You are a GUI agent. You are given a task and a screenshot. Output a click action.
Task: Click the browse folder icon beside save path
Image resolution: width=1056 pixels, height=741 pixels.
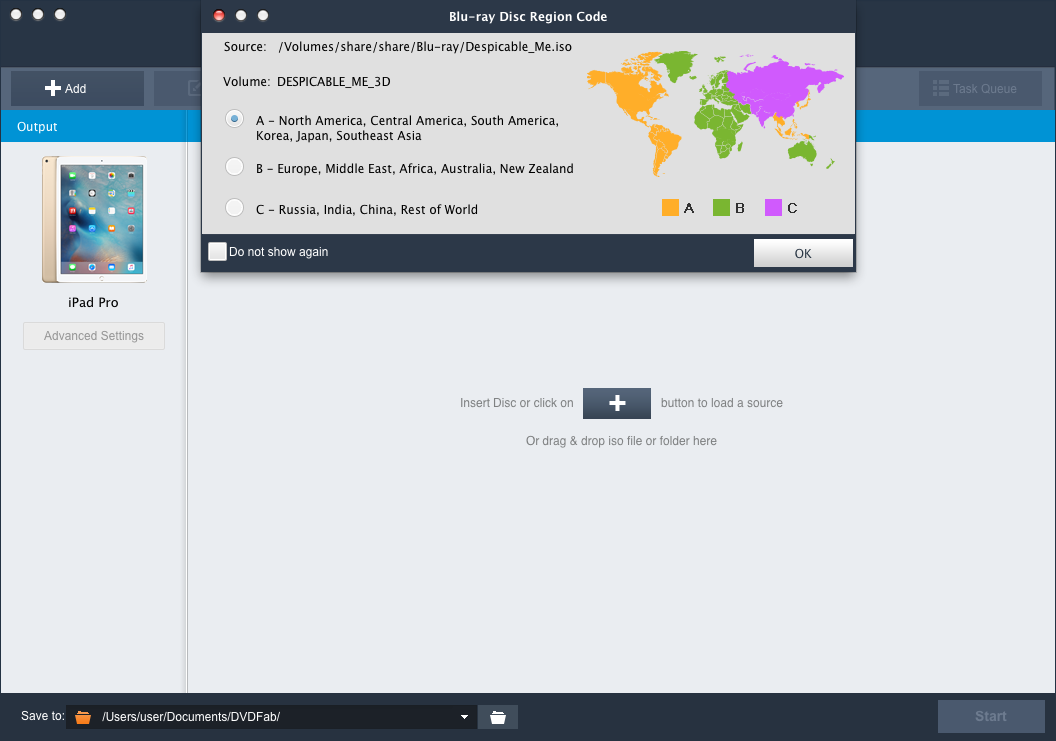point(498,717)
